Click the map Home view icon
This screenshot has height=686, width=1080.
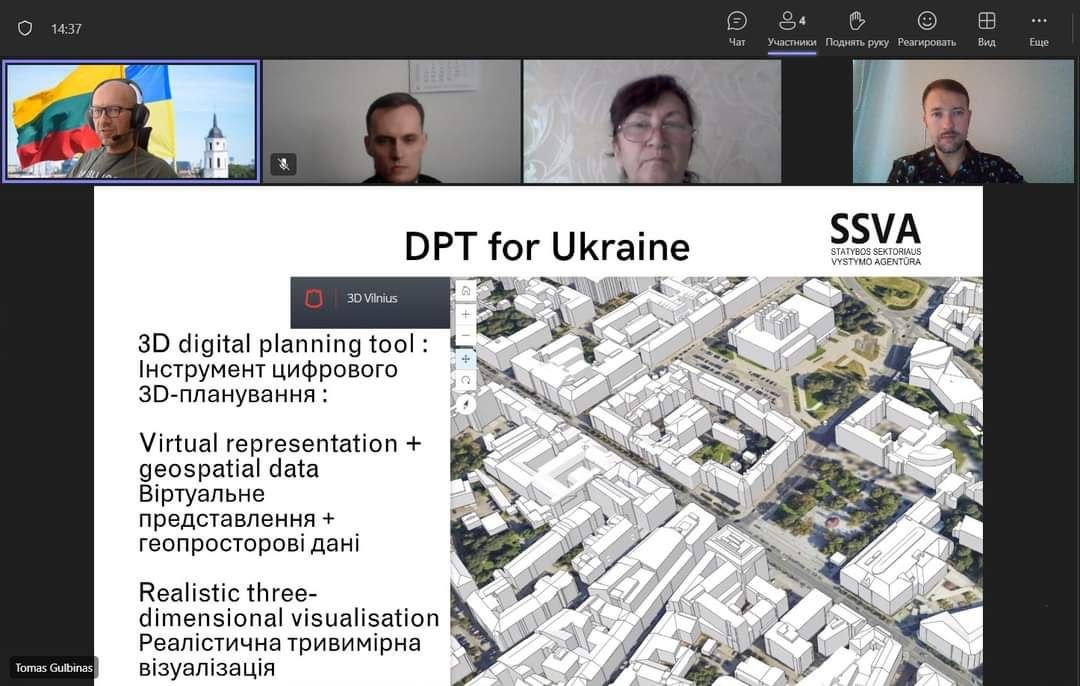click(x=465, y=291)
